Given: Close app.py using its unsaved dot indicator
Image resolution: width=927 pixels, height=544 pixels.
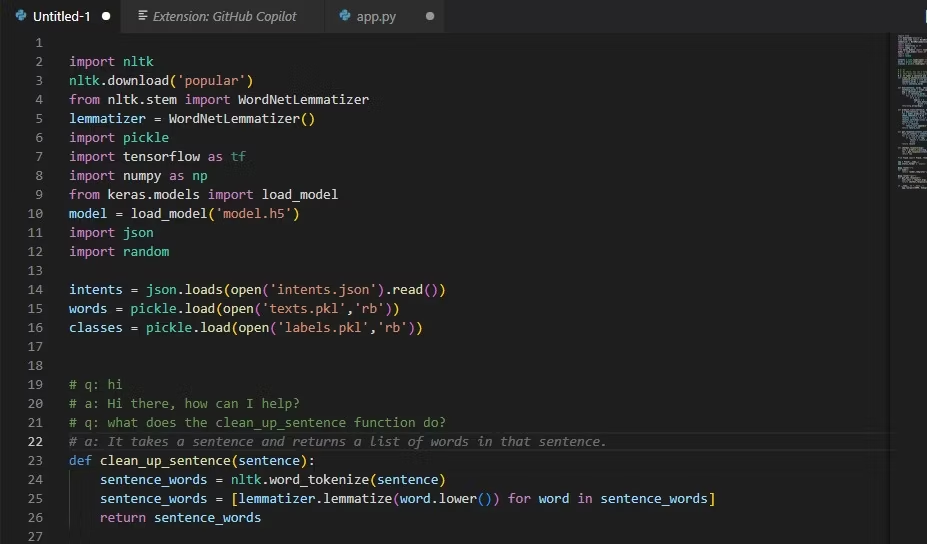Looking at the screenshot, I should click(x=430, y=16).
